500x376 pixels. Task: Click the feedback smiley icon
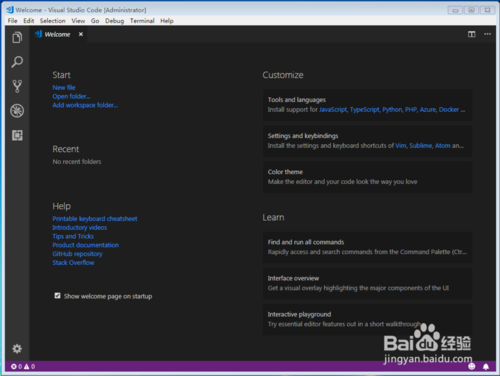click(x=472, y=367)
